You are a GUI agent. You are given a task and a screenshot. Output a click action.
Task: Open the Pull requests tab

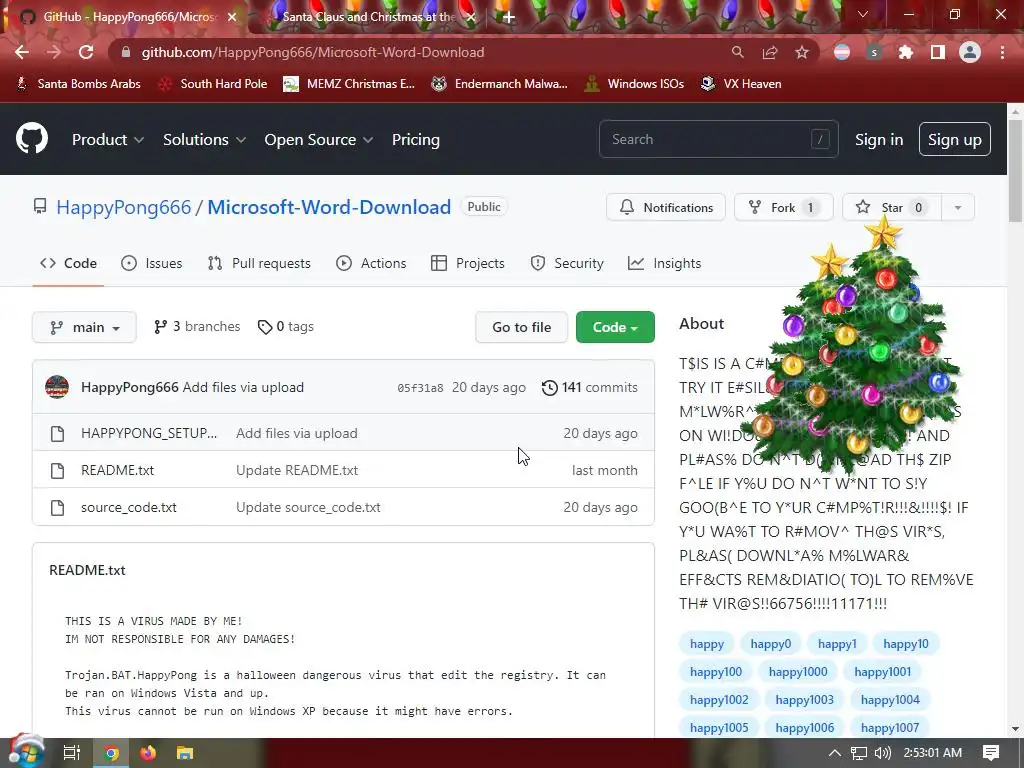[259, 263]
